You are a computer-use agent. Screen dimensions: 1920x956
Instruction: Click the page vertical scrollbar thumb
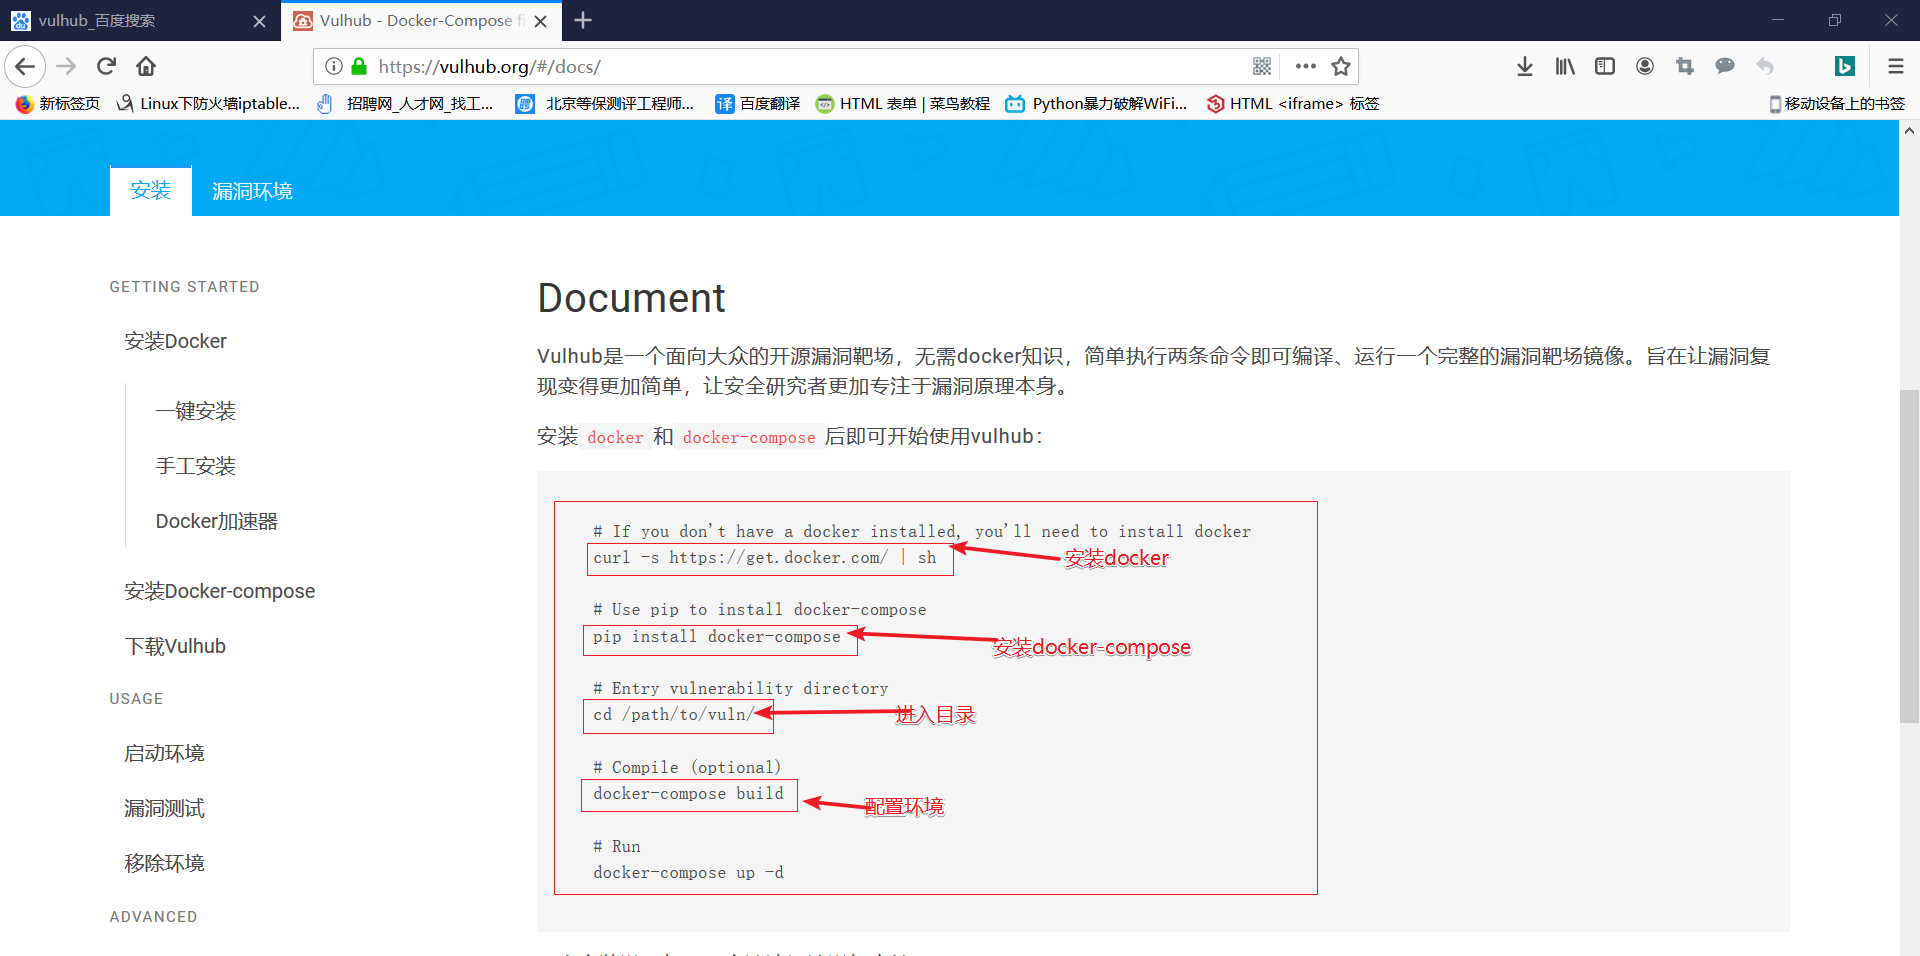[x=1909, y=556]
